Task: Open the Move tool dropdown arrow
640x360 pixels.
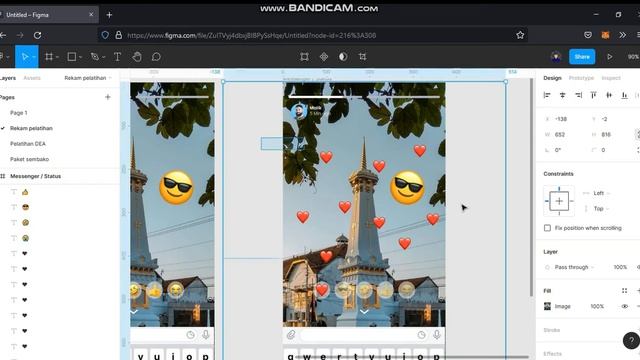Action: 34,57
